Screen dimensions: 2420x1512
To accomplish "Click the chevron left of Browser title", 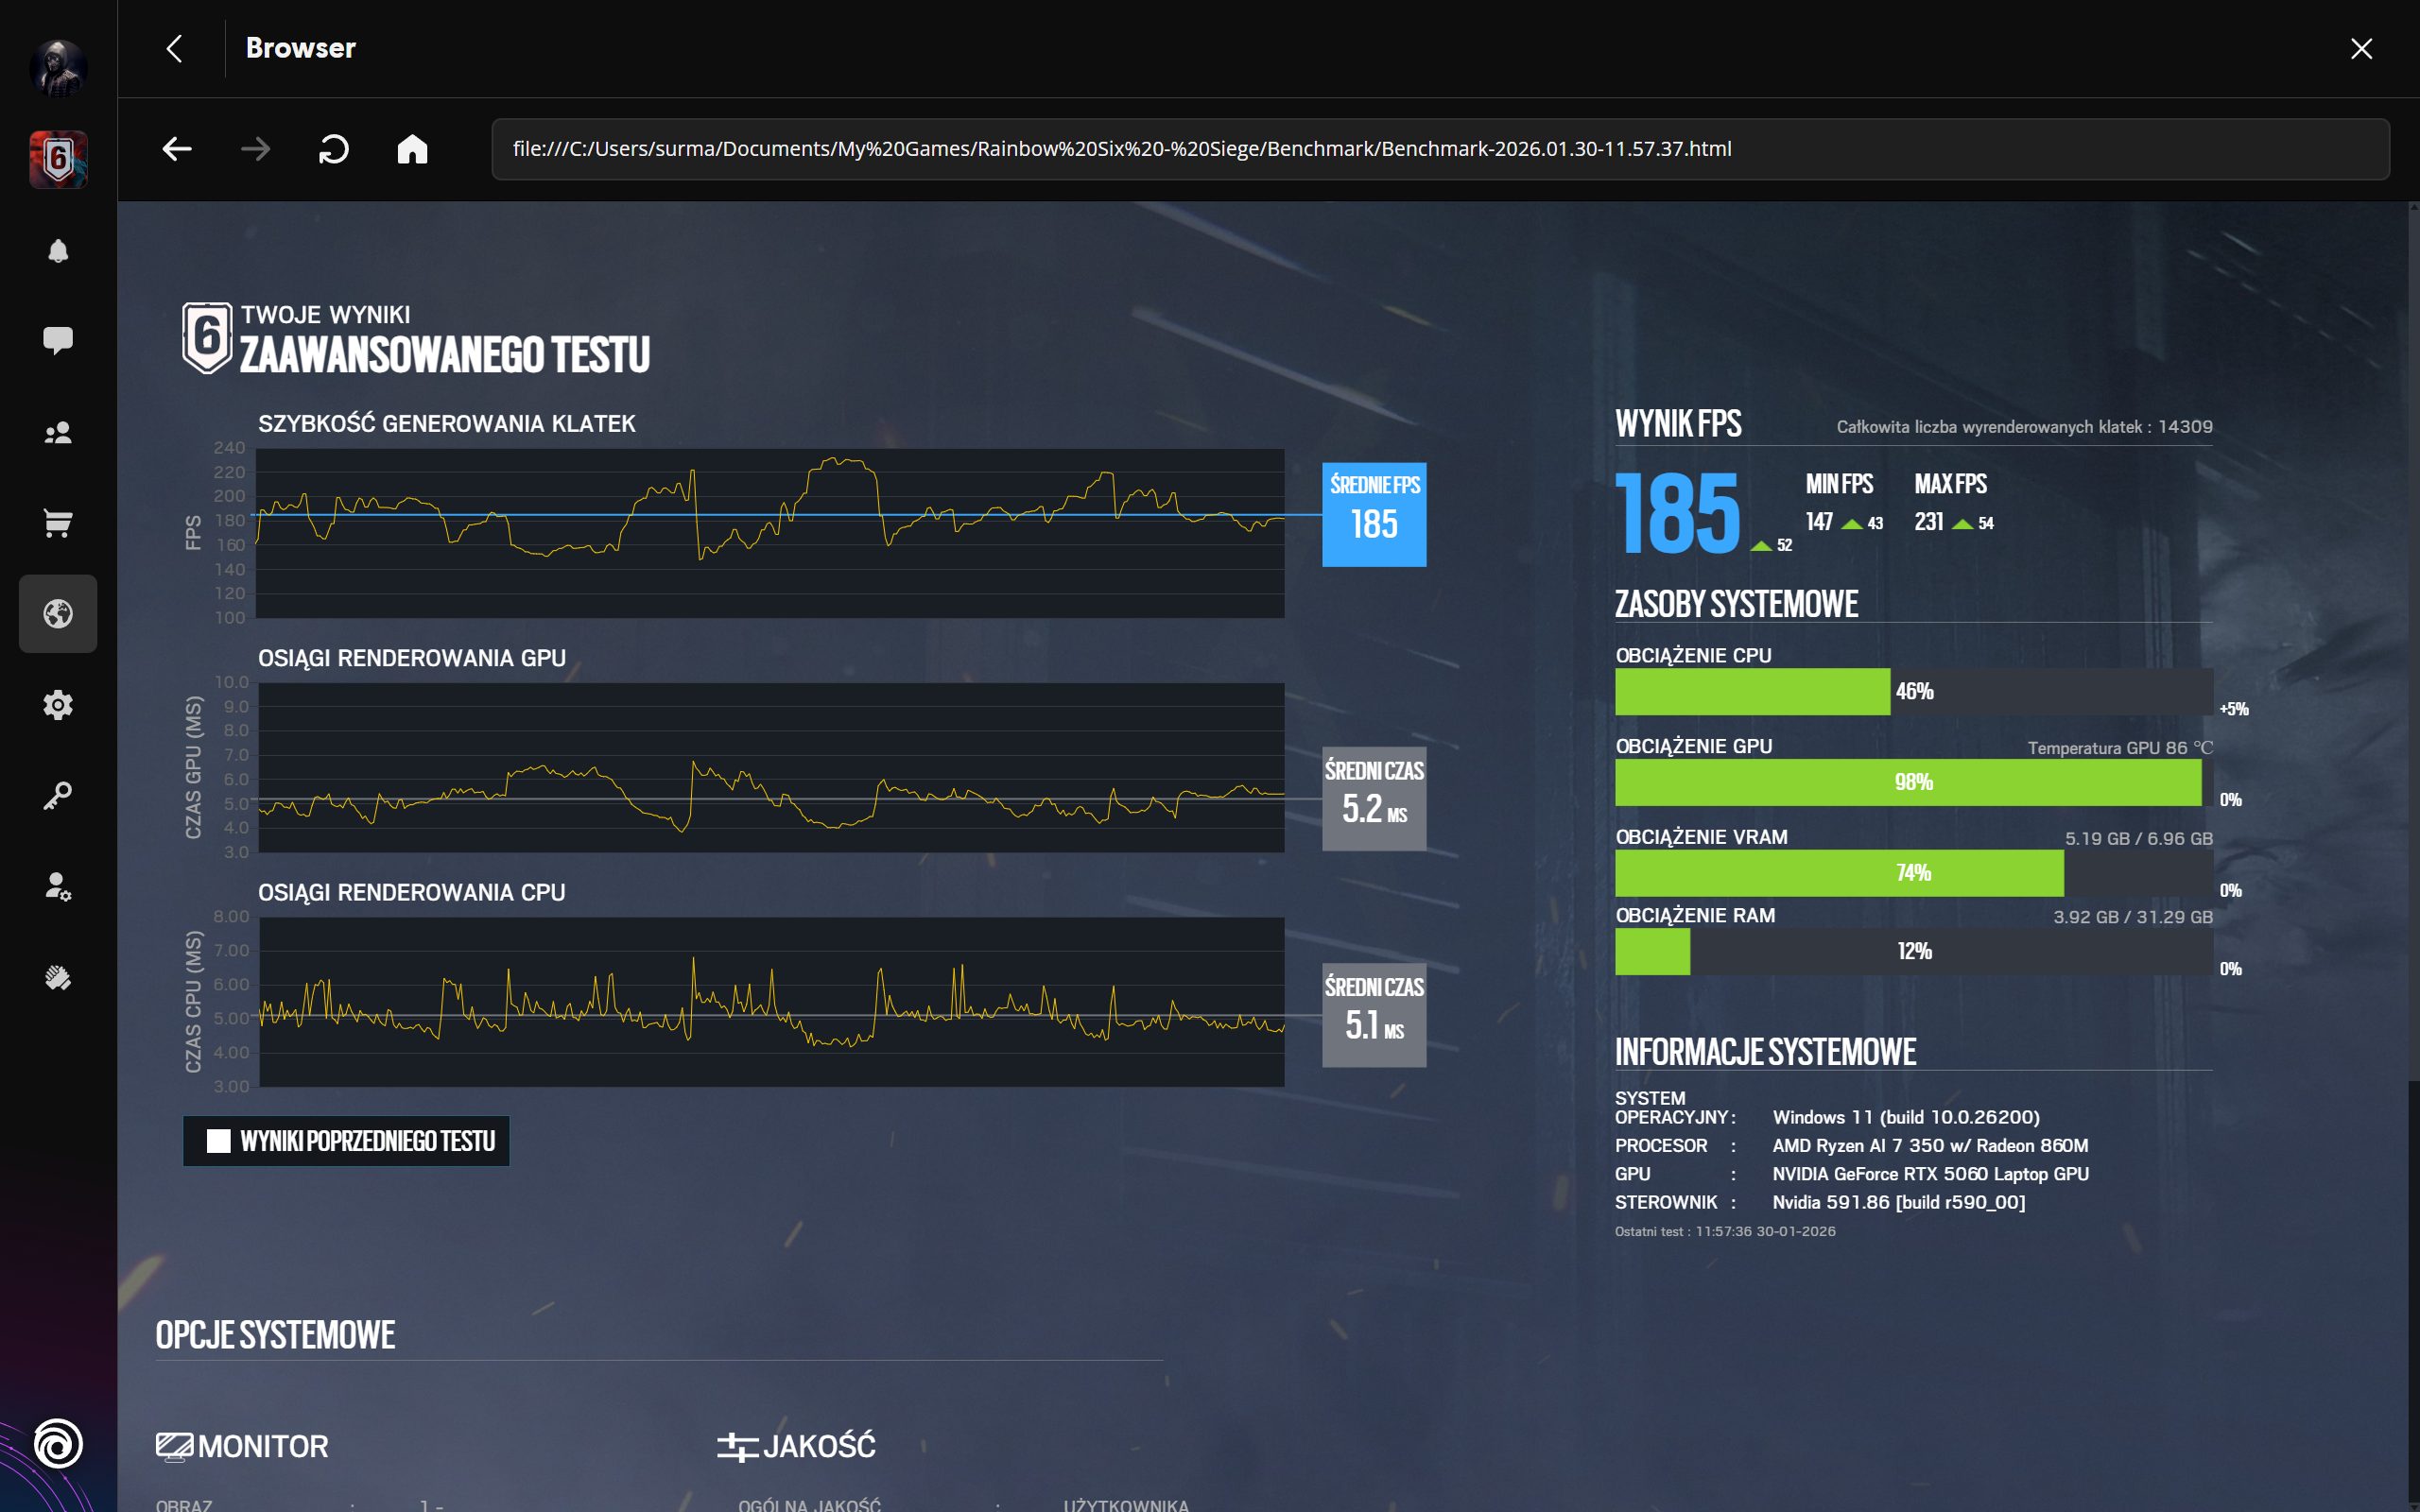I will click(175, 48).
